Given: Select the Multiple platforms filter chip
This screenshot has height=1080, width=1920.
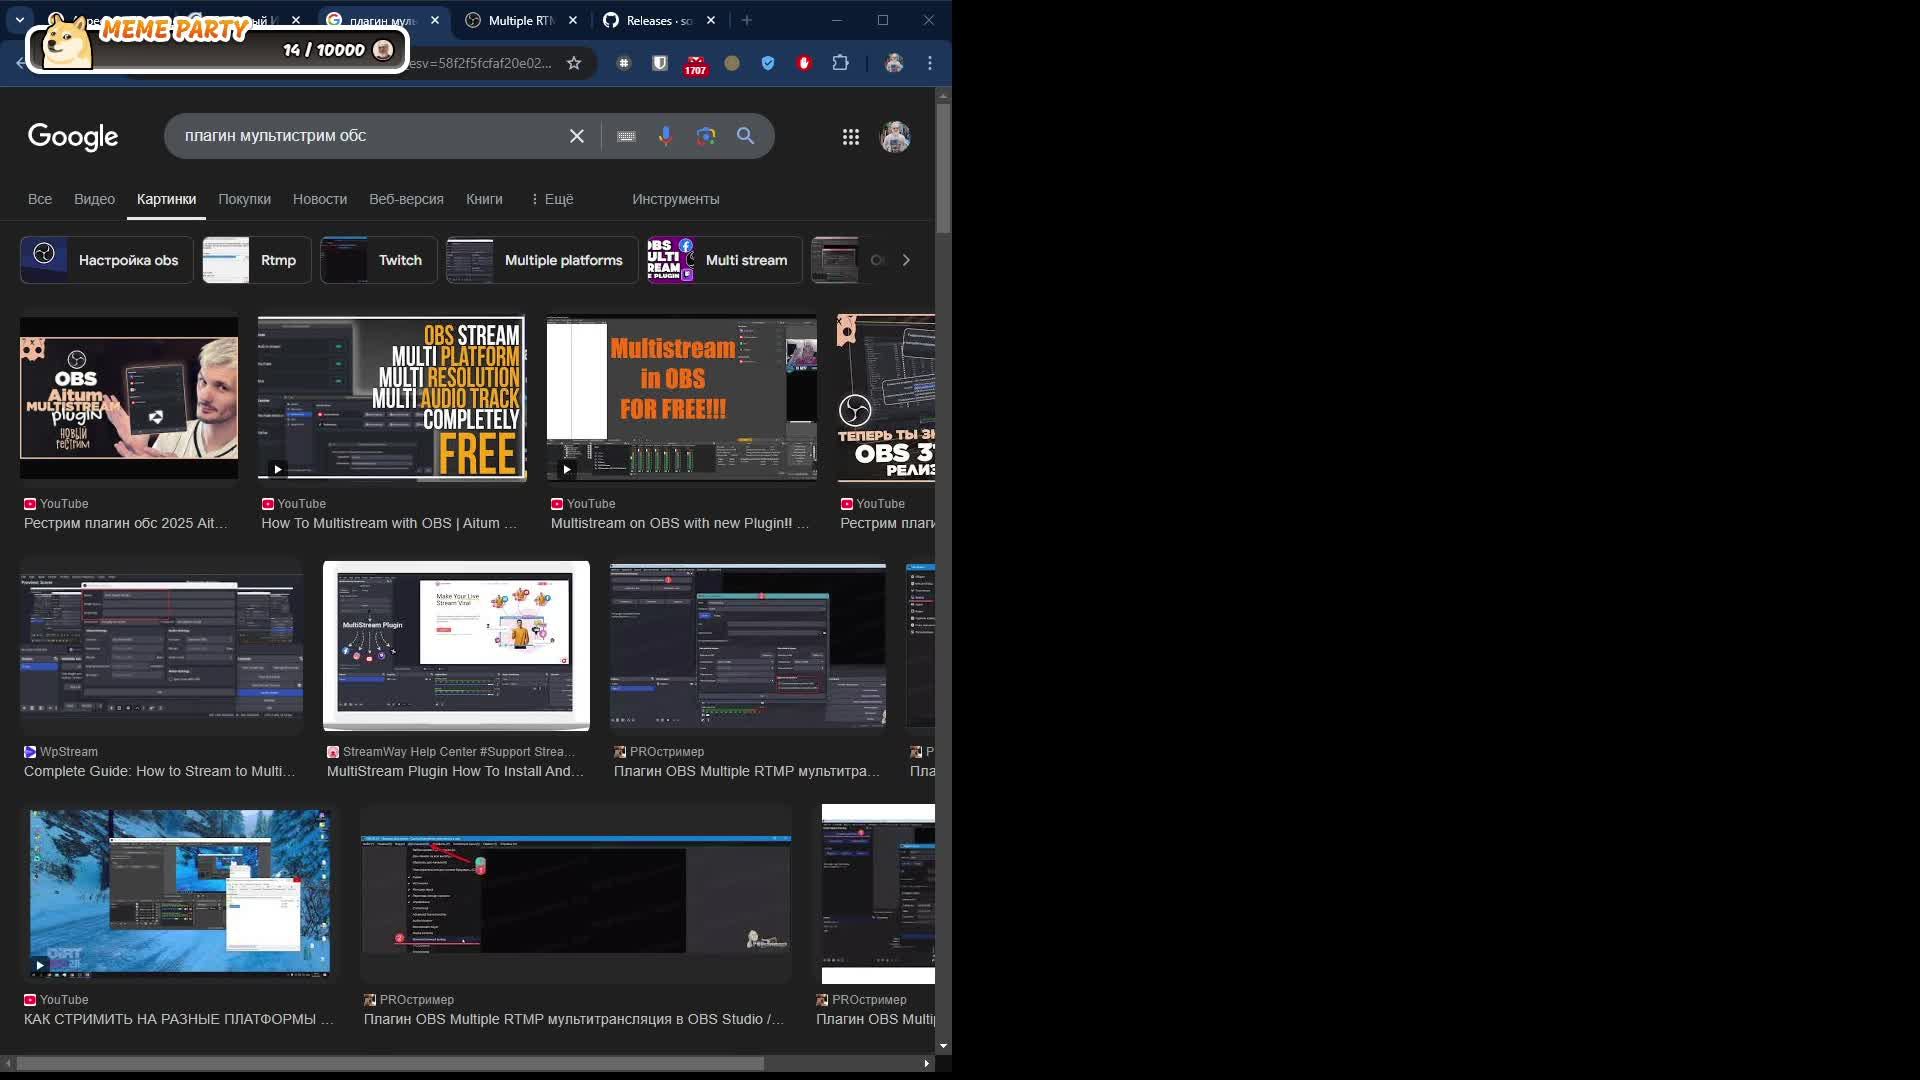Looking at the screenshot, I should (x=542, y=260).
